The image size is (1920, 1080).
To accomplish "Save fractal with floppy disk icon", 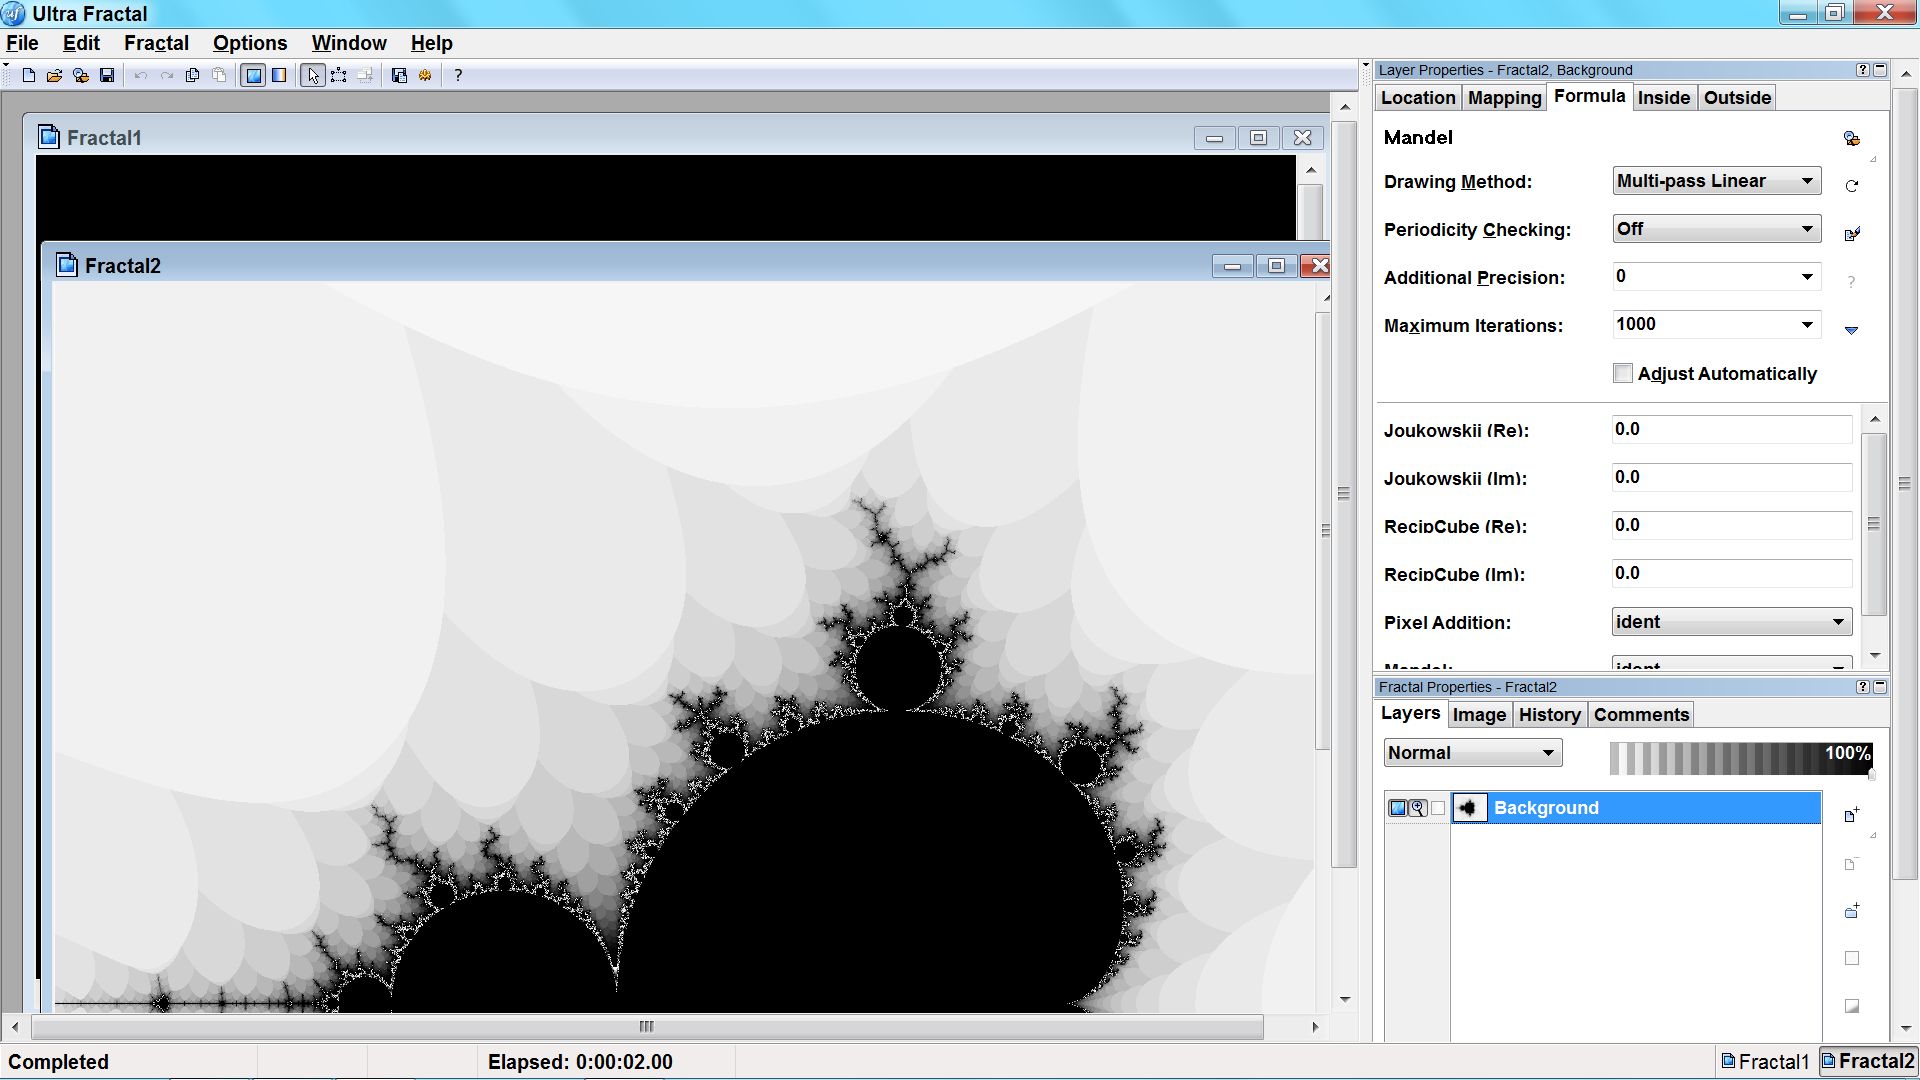I will tap(107, 75).
